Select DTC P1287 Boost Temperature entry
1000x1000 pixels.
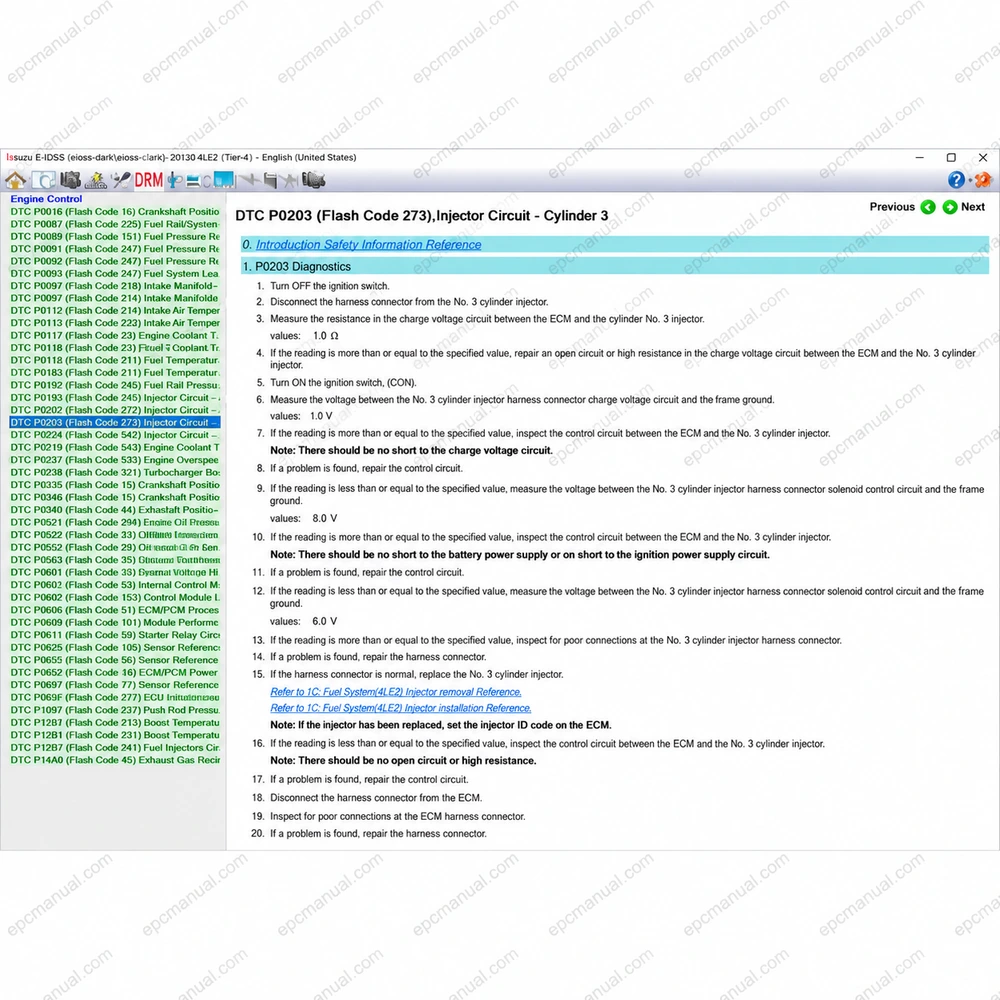click(x=115, y=723)
